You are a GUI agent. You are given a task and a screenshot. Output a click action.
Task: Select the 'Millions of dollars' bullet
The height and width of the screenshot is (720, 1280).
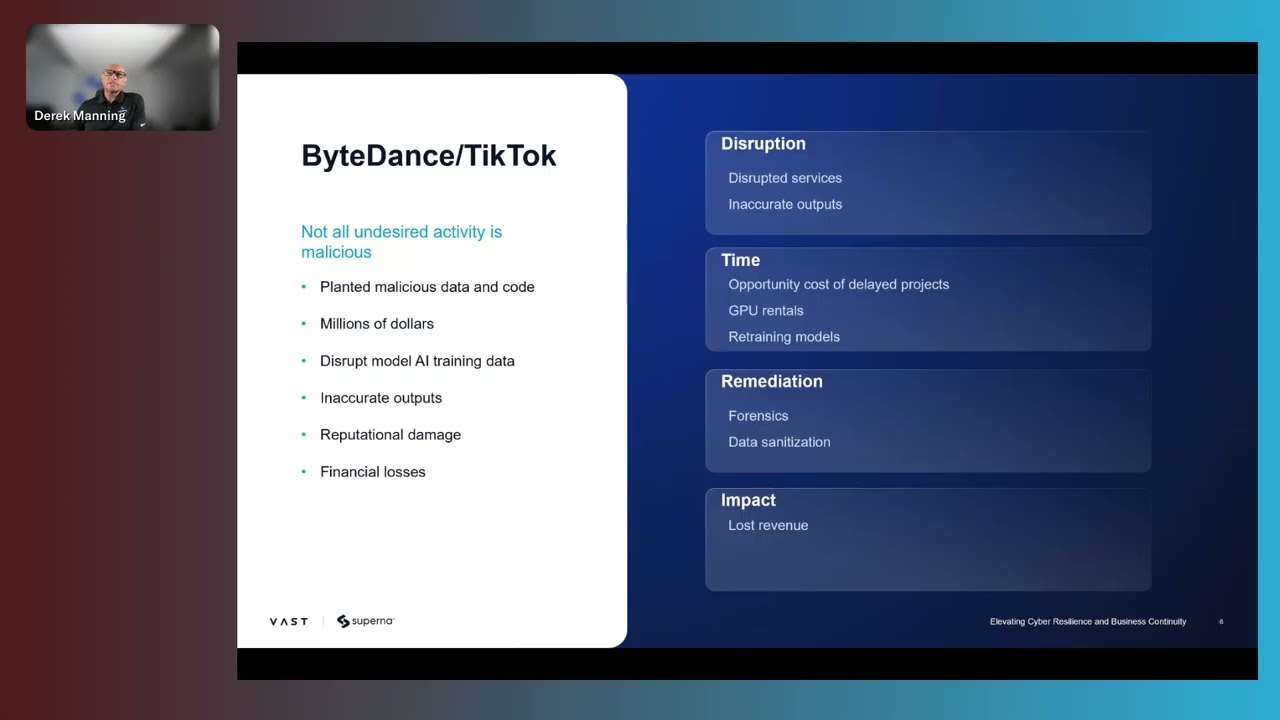[377, 324]
